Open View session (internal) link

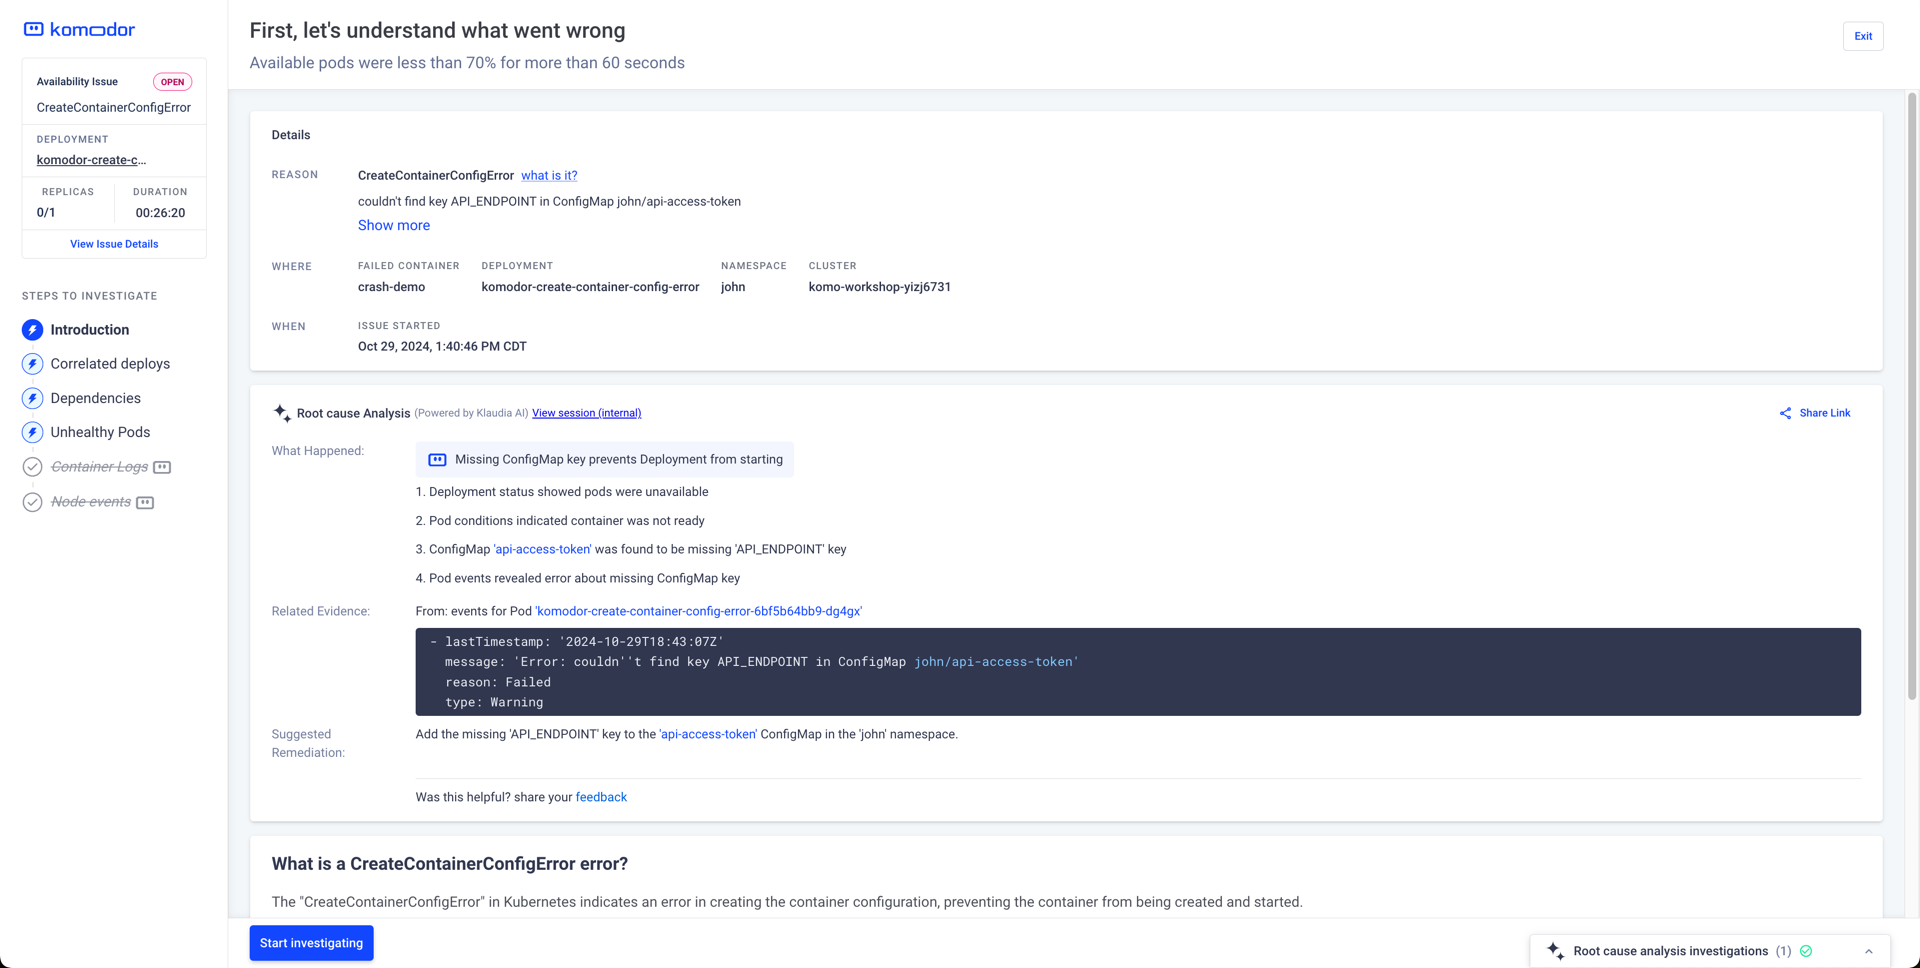coord(586,413)
